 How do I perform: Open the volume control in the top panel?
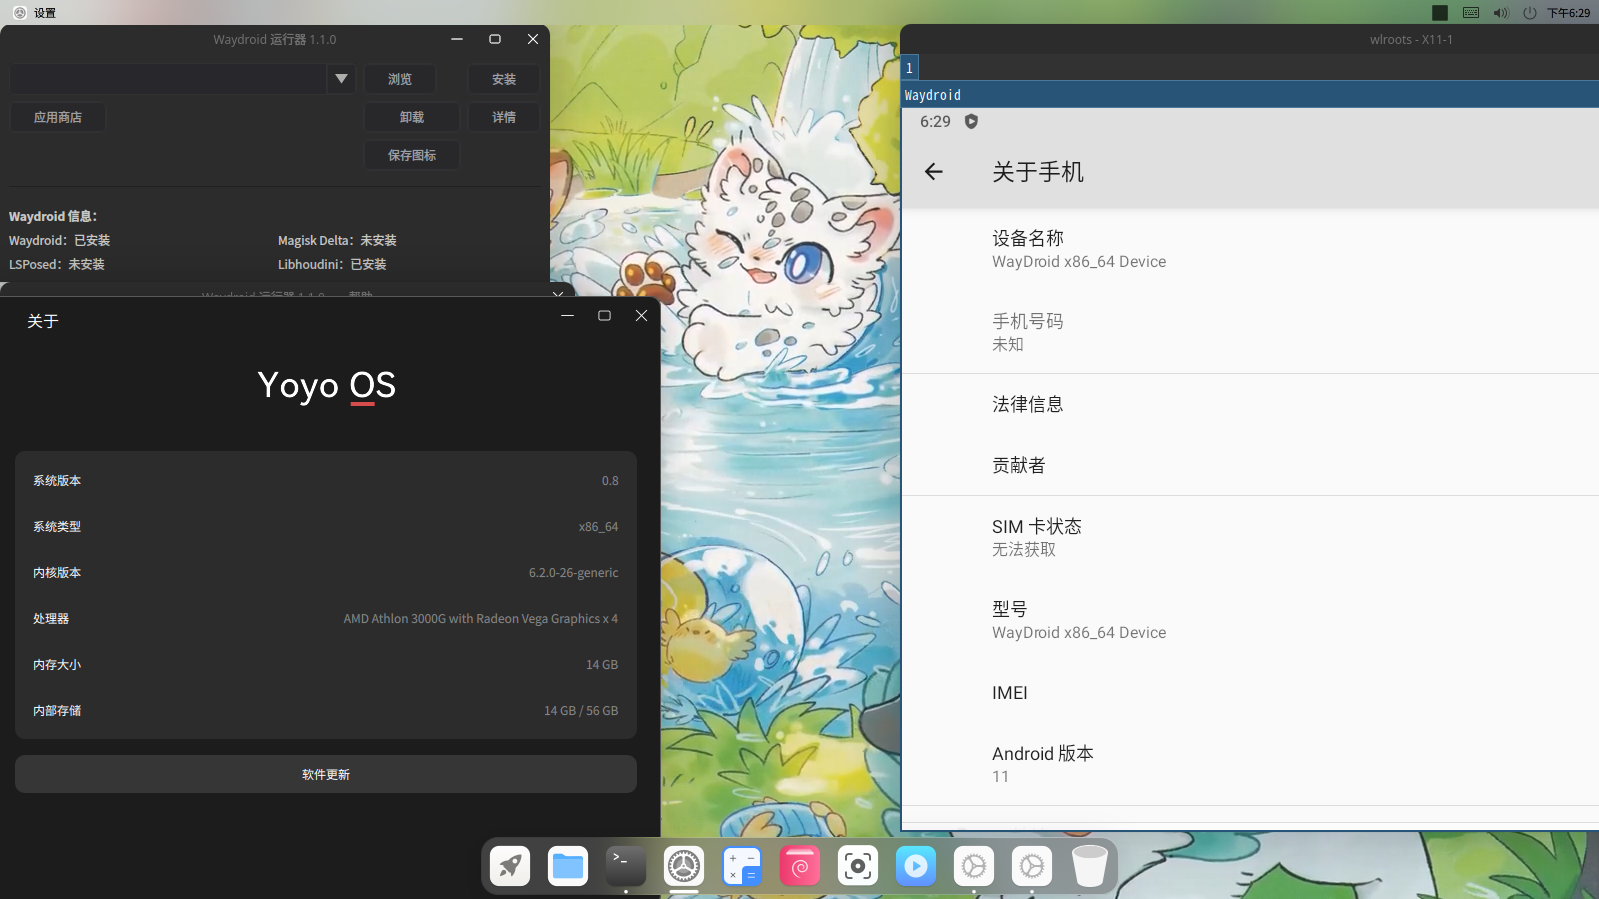[1501, 13]
